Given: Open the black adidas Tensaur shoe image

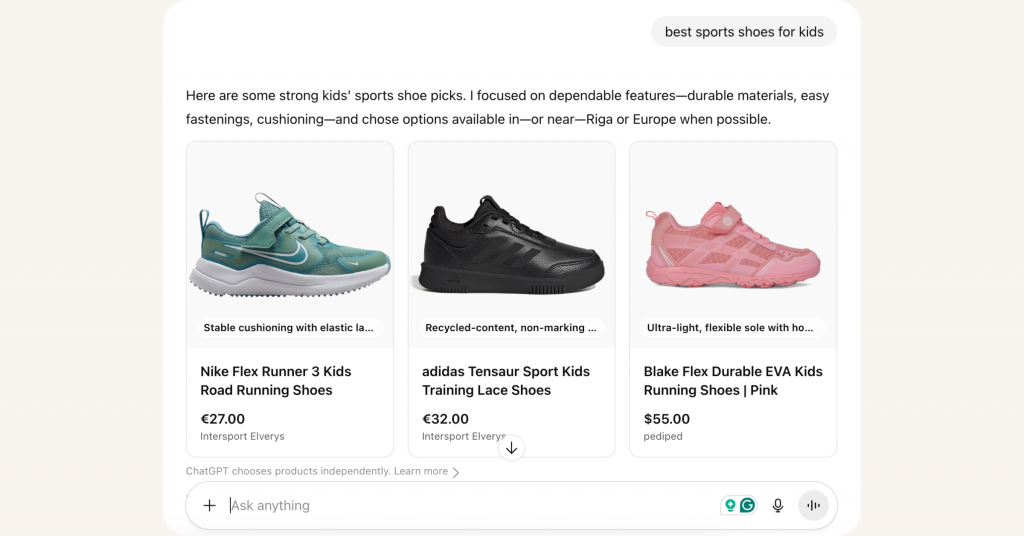Looking at the screenshot, I should (x=511, y=245).
